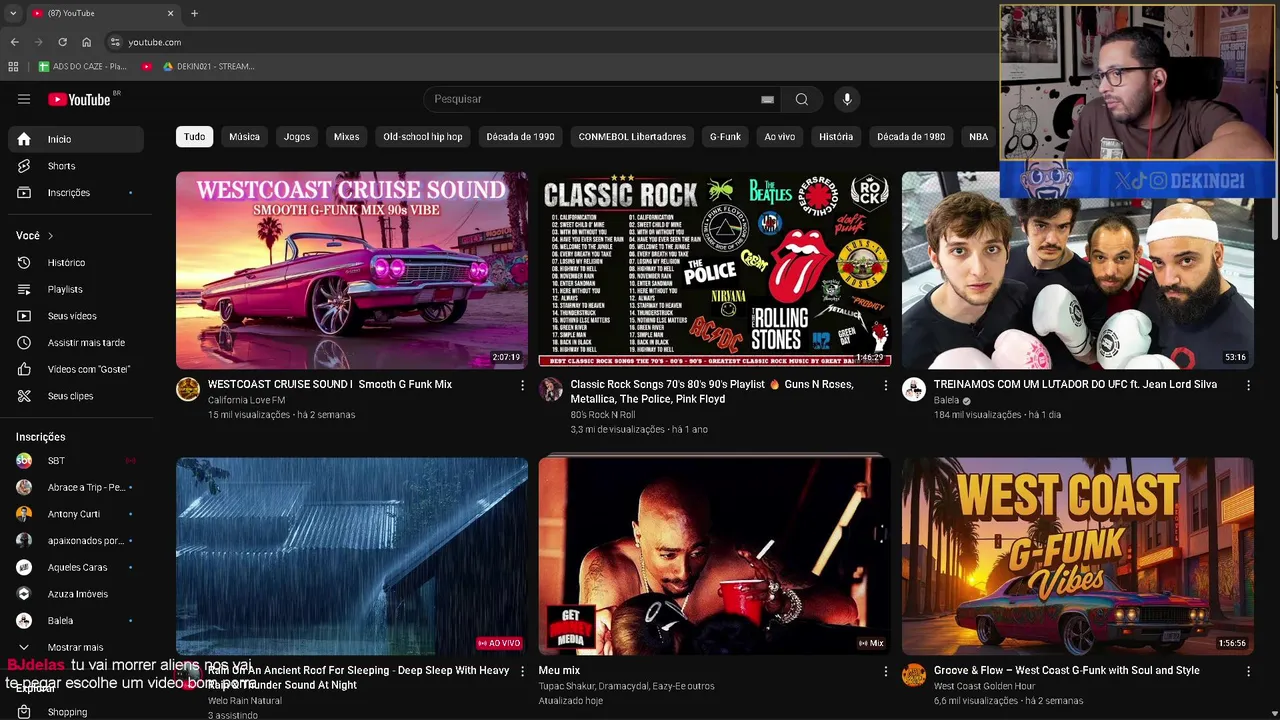Open DEKIN021 - STREAM bookmark
Image resolution: width=1280 pixels, height=720 pixels.
click(x=209, y=66)
